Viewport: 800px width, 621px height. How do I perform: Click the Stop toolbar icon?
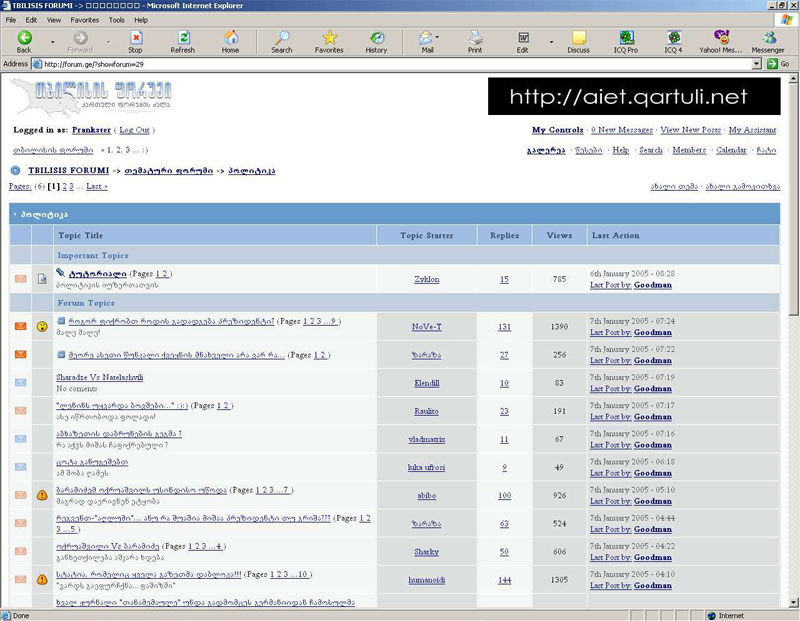[135, 40]
